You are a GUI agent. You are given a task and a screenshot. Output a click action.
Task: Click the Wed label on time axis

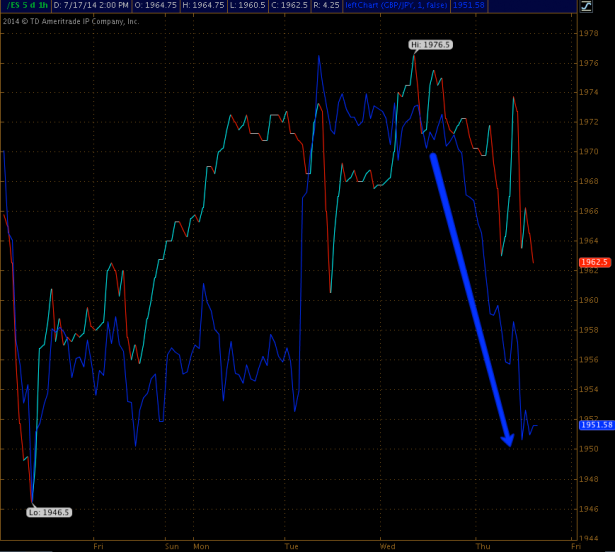click(x=388, y=547)
